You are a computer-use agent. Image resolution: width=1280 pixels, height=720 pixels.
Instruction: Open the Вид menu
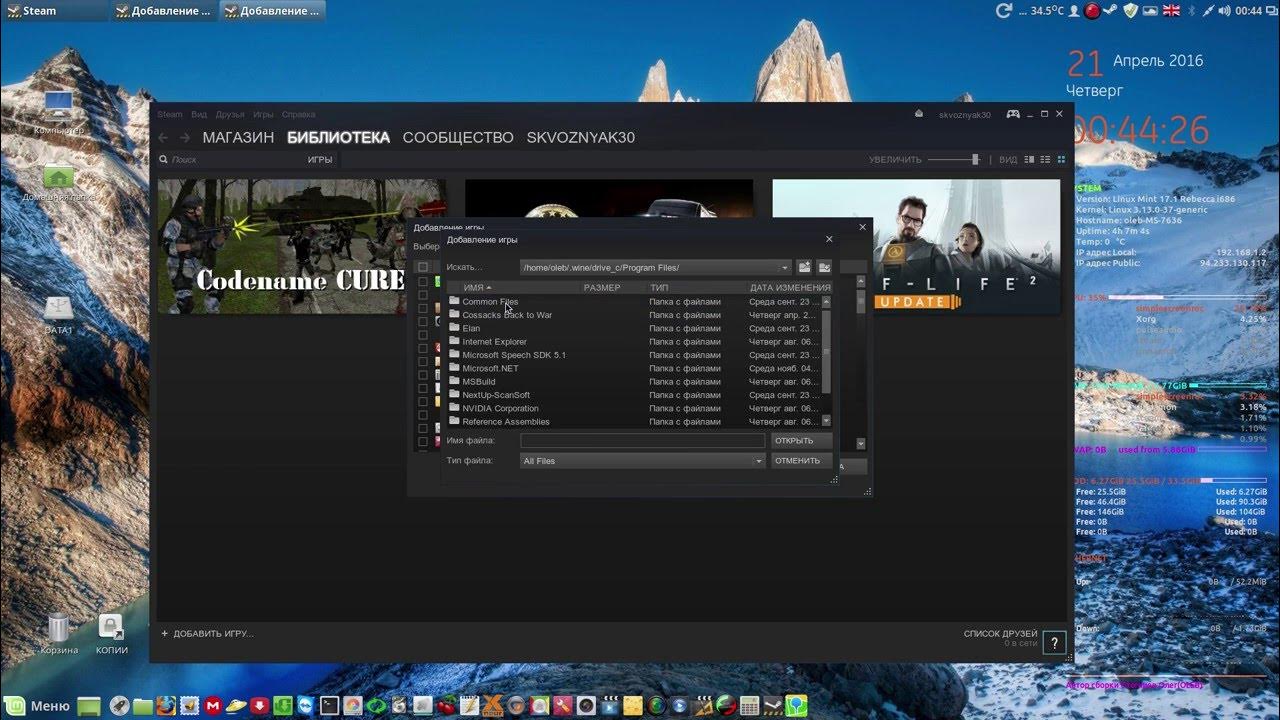click(199, 115)
